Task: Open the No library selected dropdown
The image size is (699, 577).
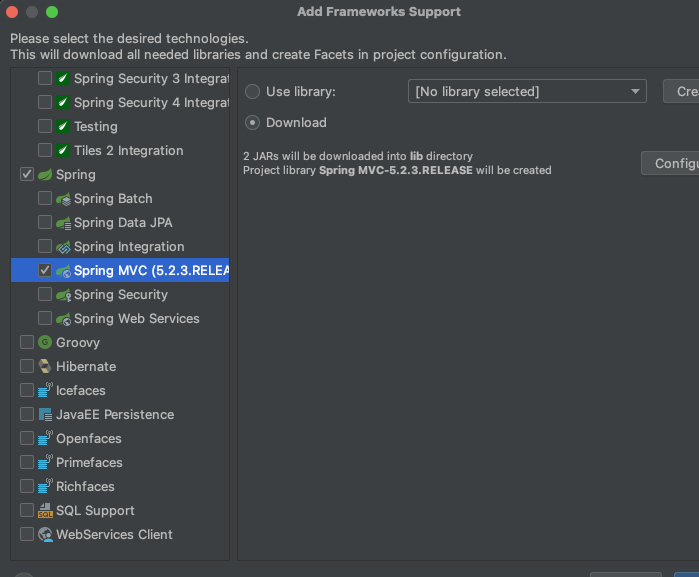Action: 527,91
